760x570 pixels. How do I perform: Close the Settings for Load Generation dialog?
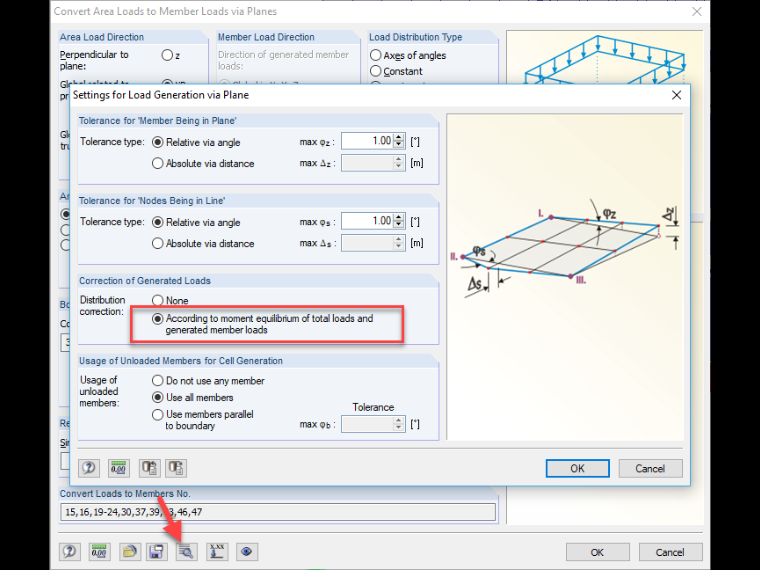tap(677, 95)
